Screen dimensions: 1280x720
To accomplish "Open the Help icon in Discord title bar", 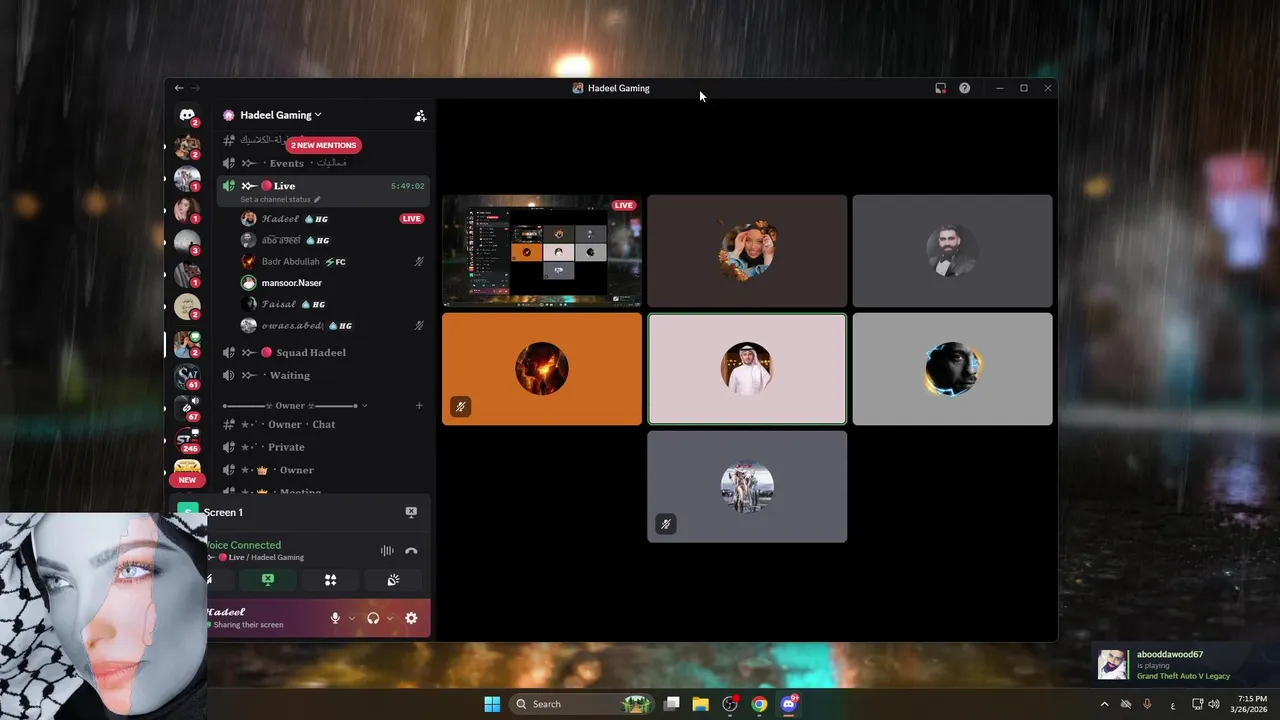I will coord(964,88).
